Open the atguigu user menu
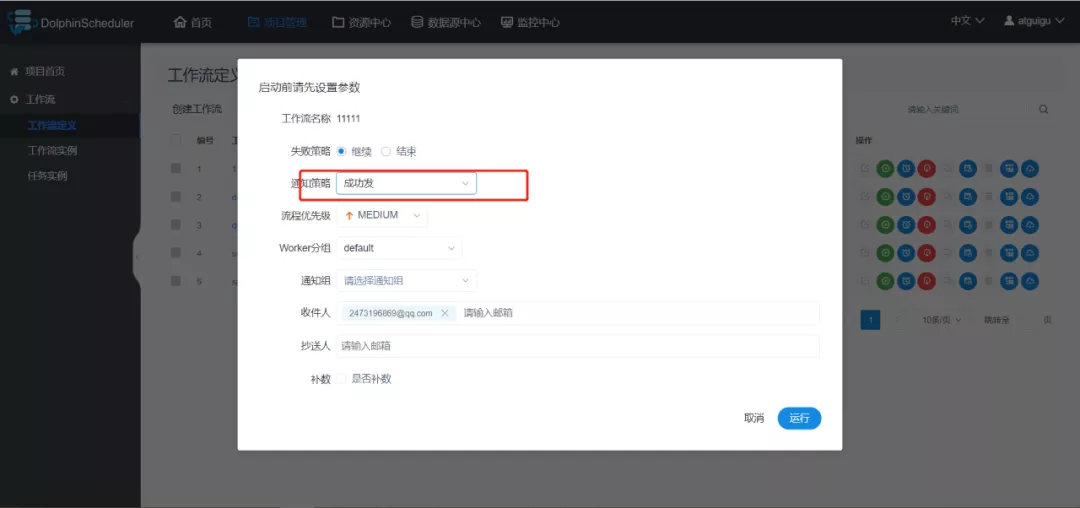The image size is (1080, 508). click(1035, 21)
